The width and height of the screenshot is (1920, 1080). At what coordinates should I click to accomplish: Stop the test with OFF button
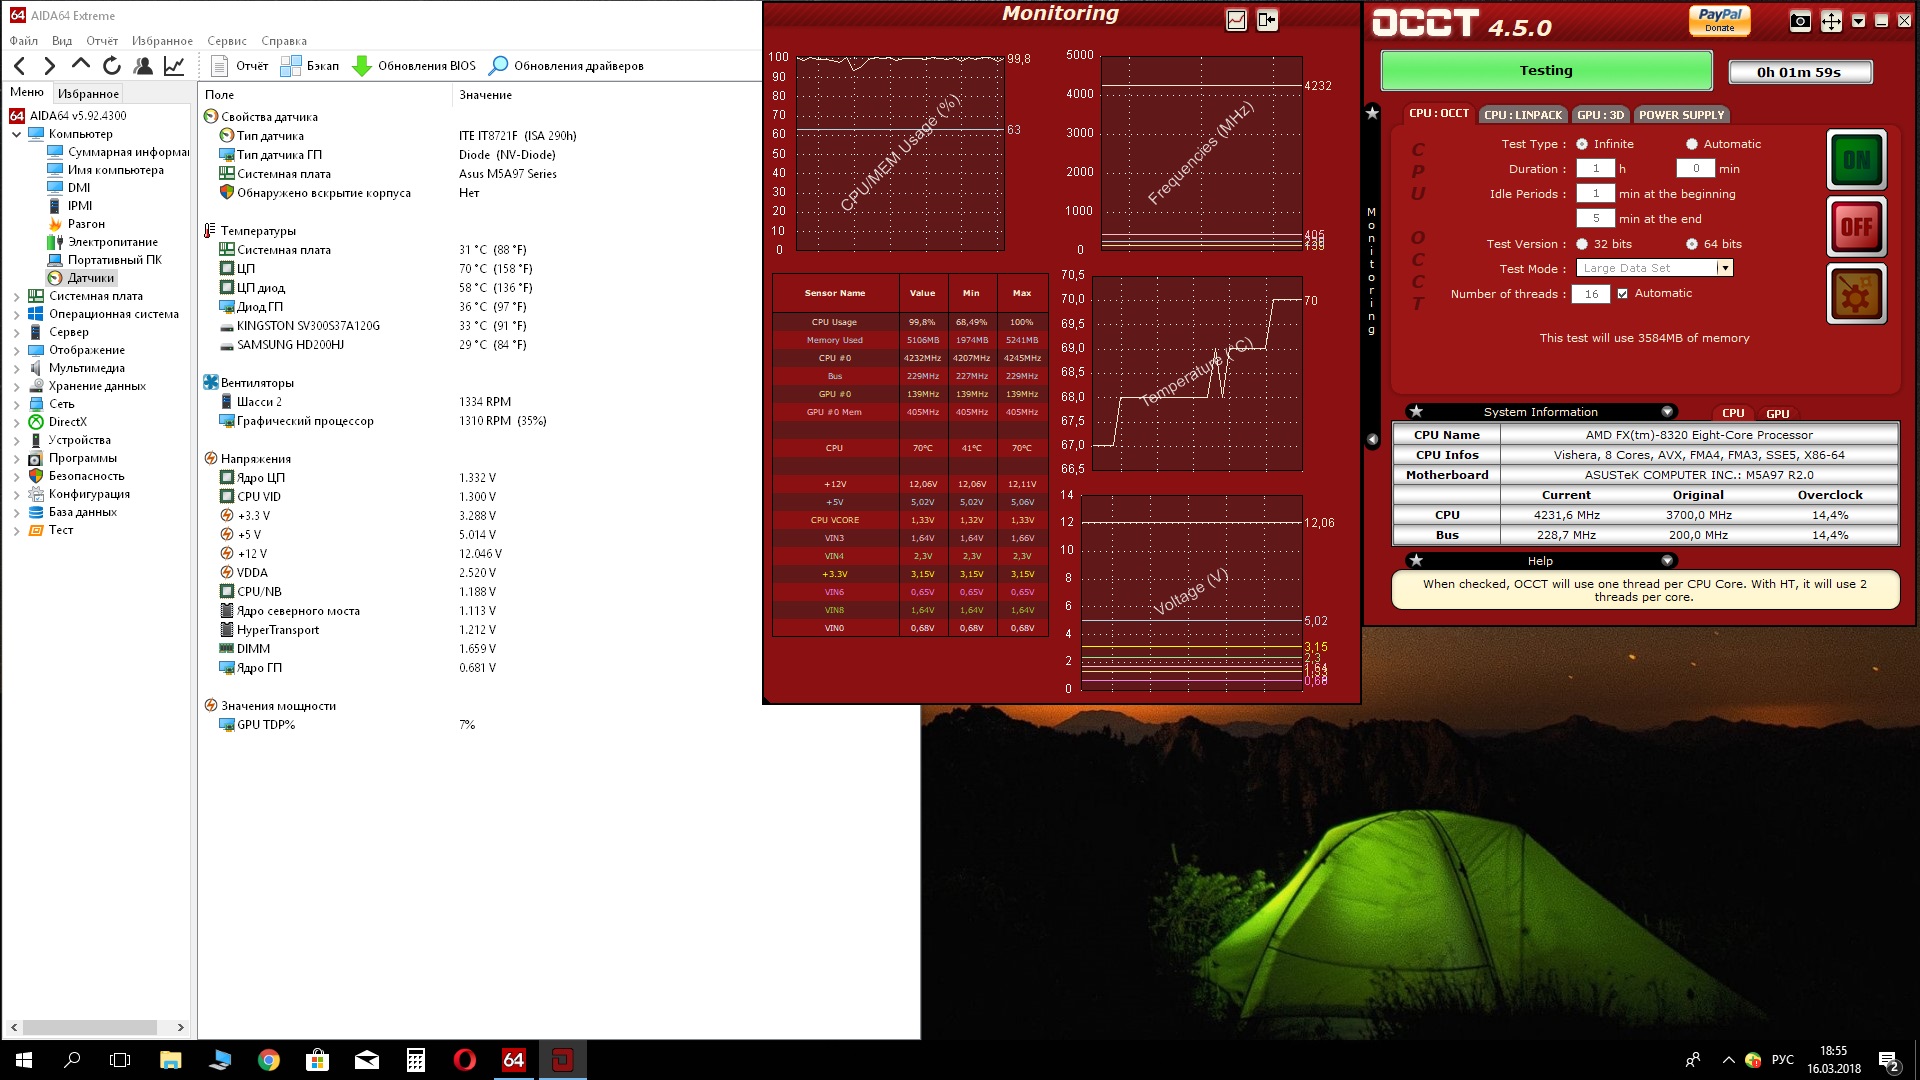[1857, 227]
